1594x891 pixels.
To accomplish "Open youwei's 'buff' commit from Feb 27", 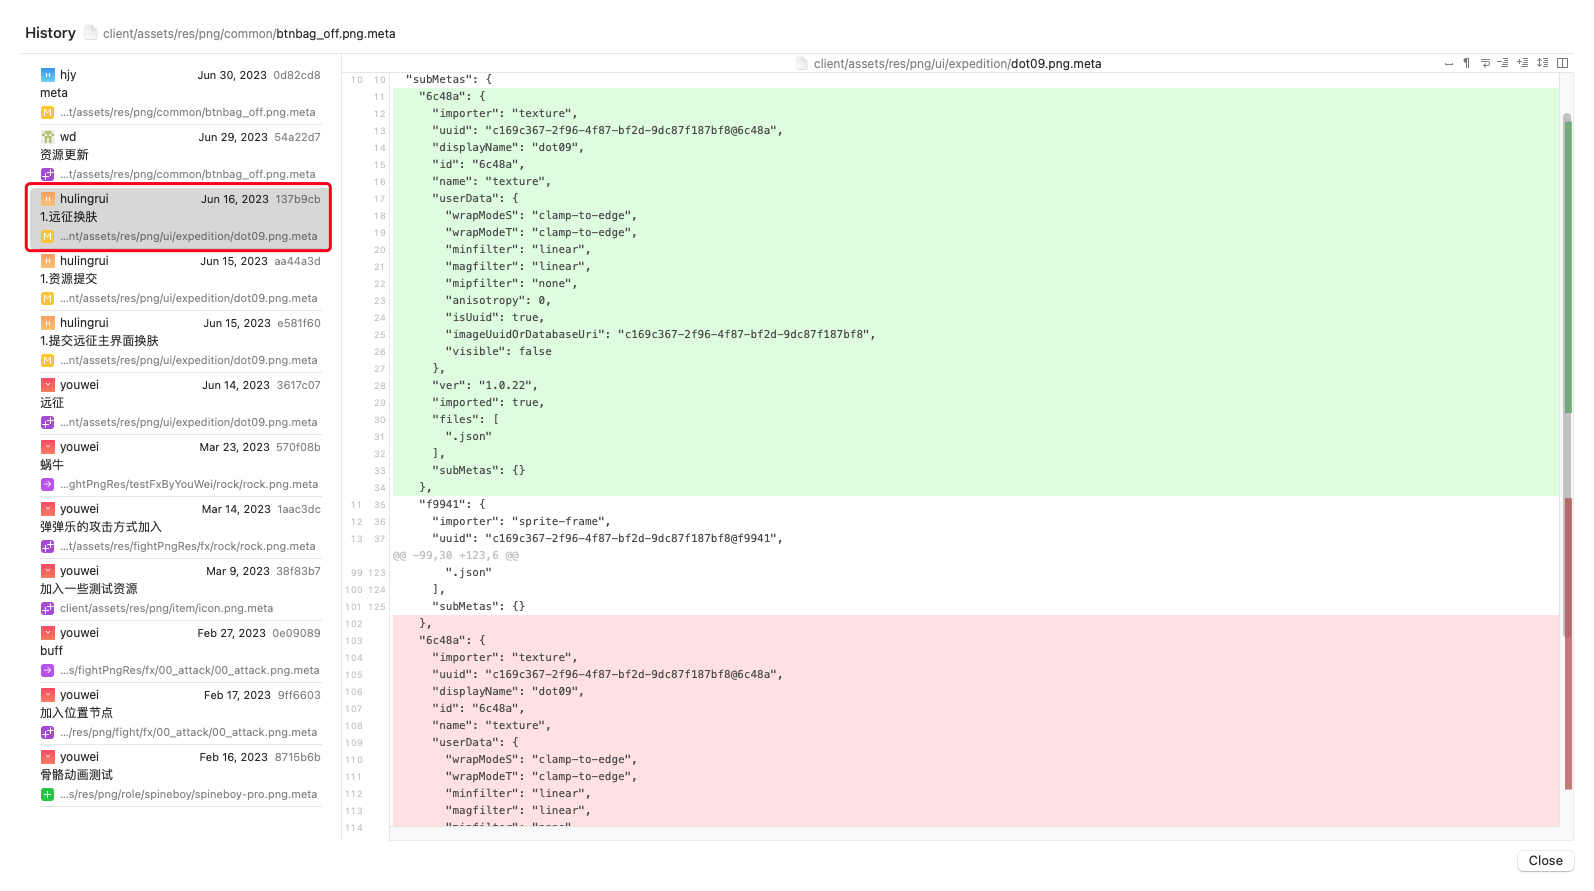I will 180,651.
